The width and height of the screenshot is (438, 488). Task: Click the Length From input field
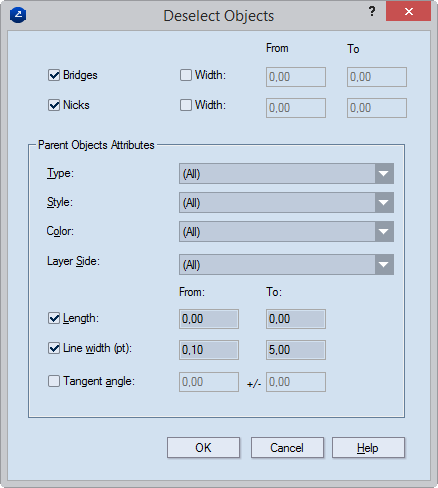point(209,319)
